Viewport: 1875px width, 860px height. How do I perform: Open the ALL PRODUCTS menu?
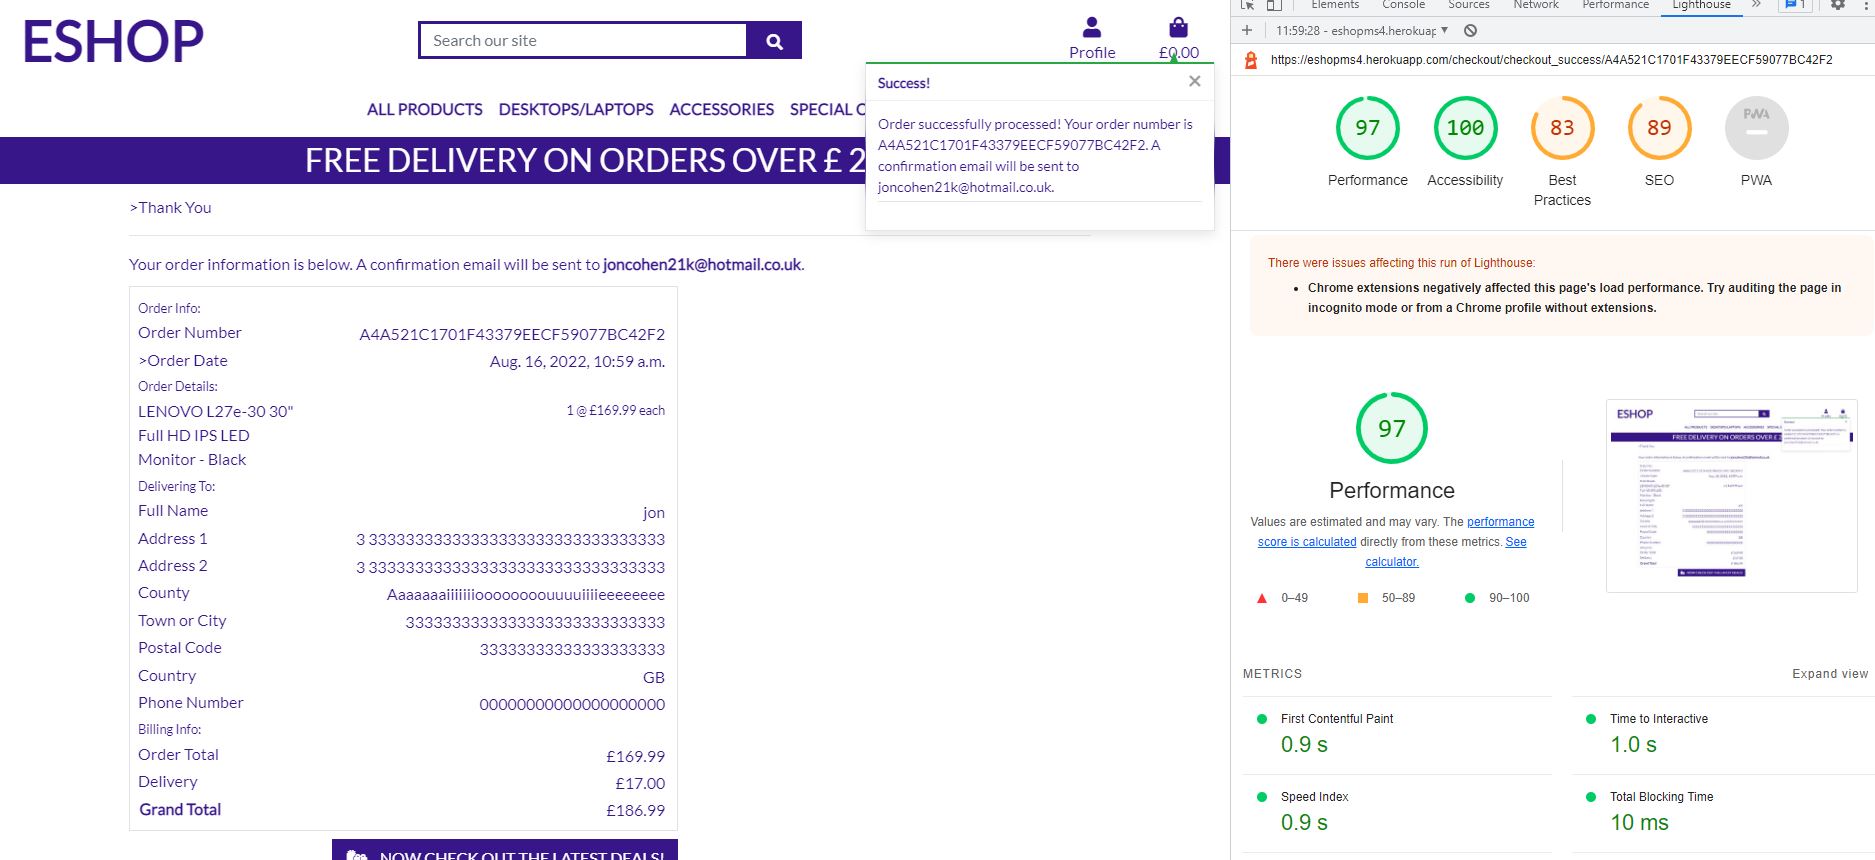coord(424,109)
